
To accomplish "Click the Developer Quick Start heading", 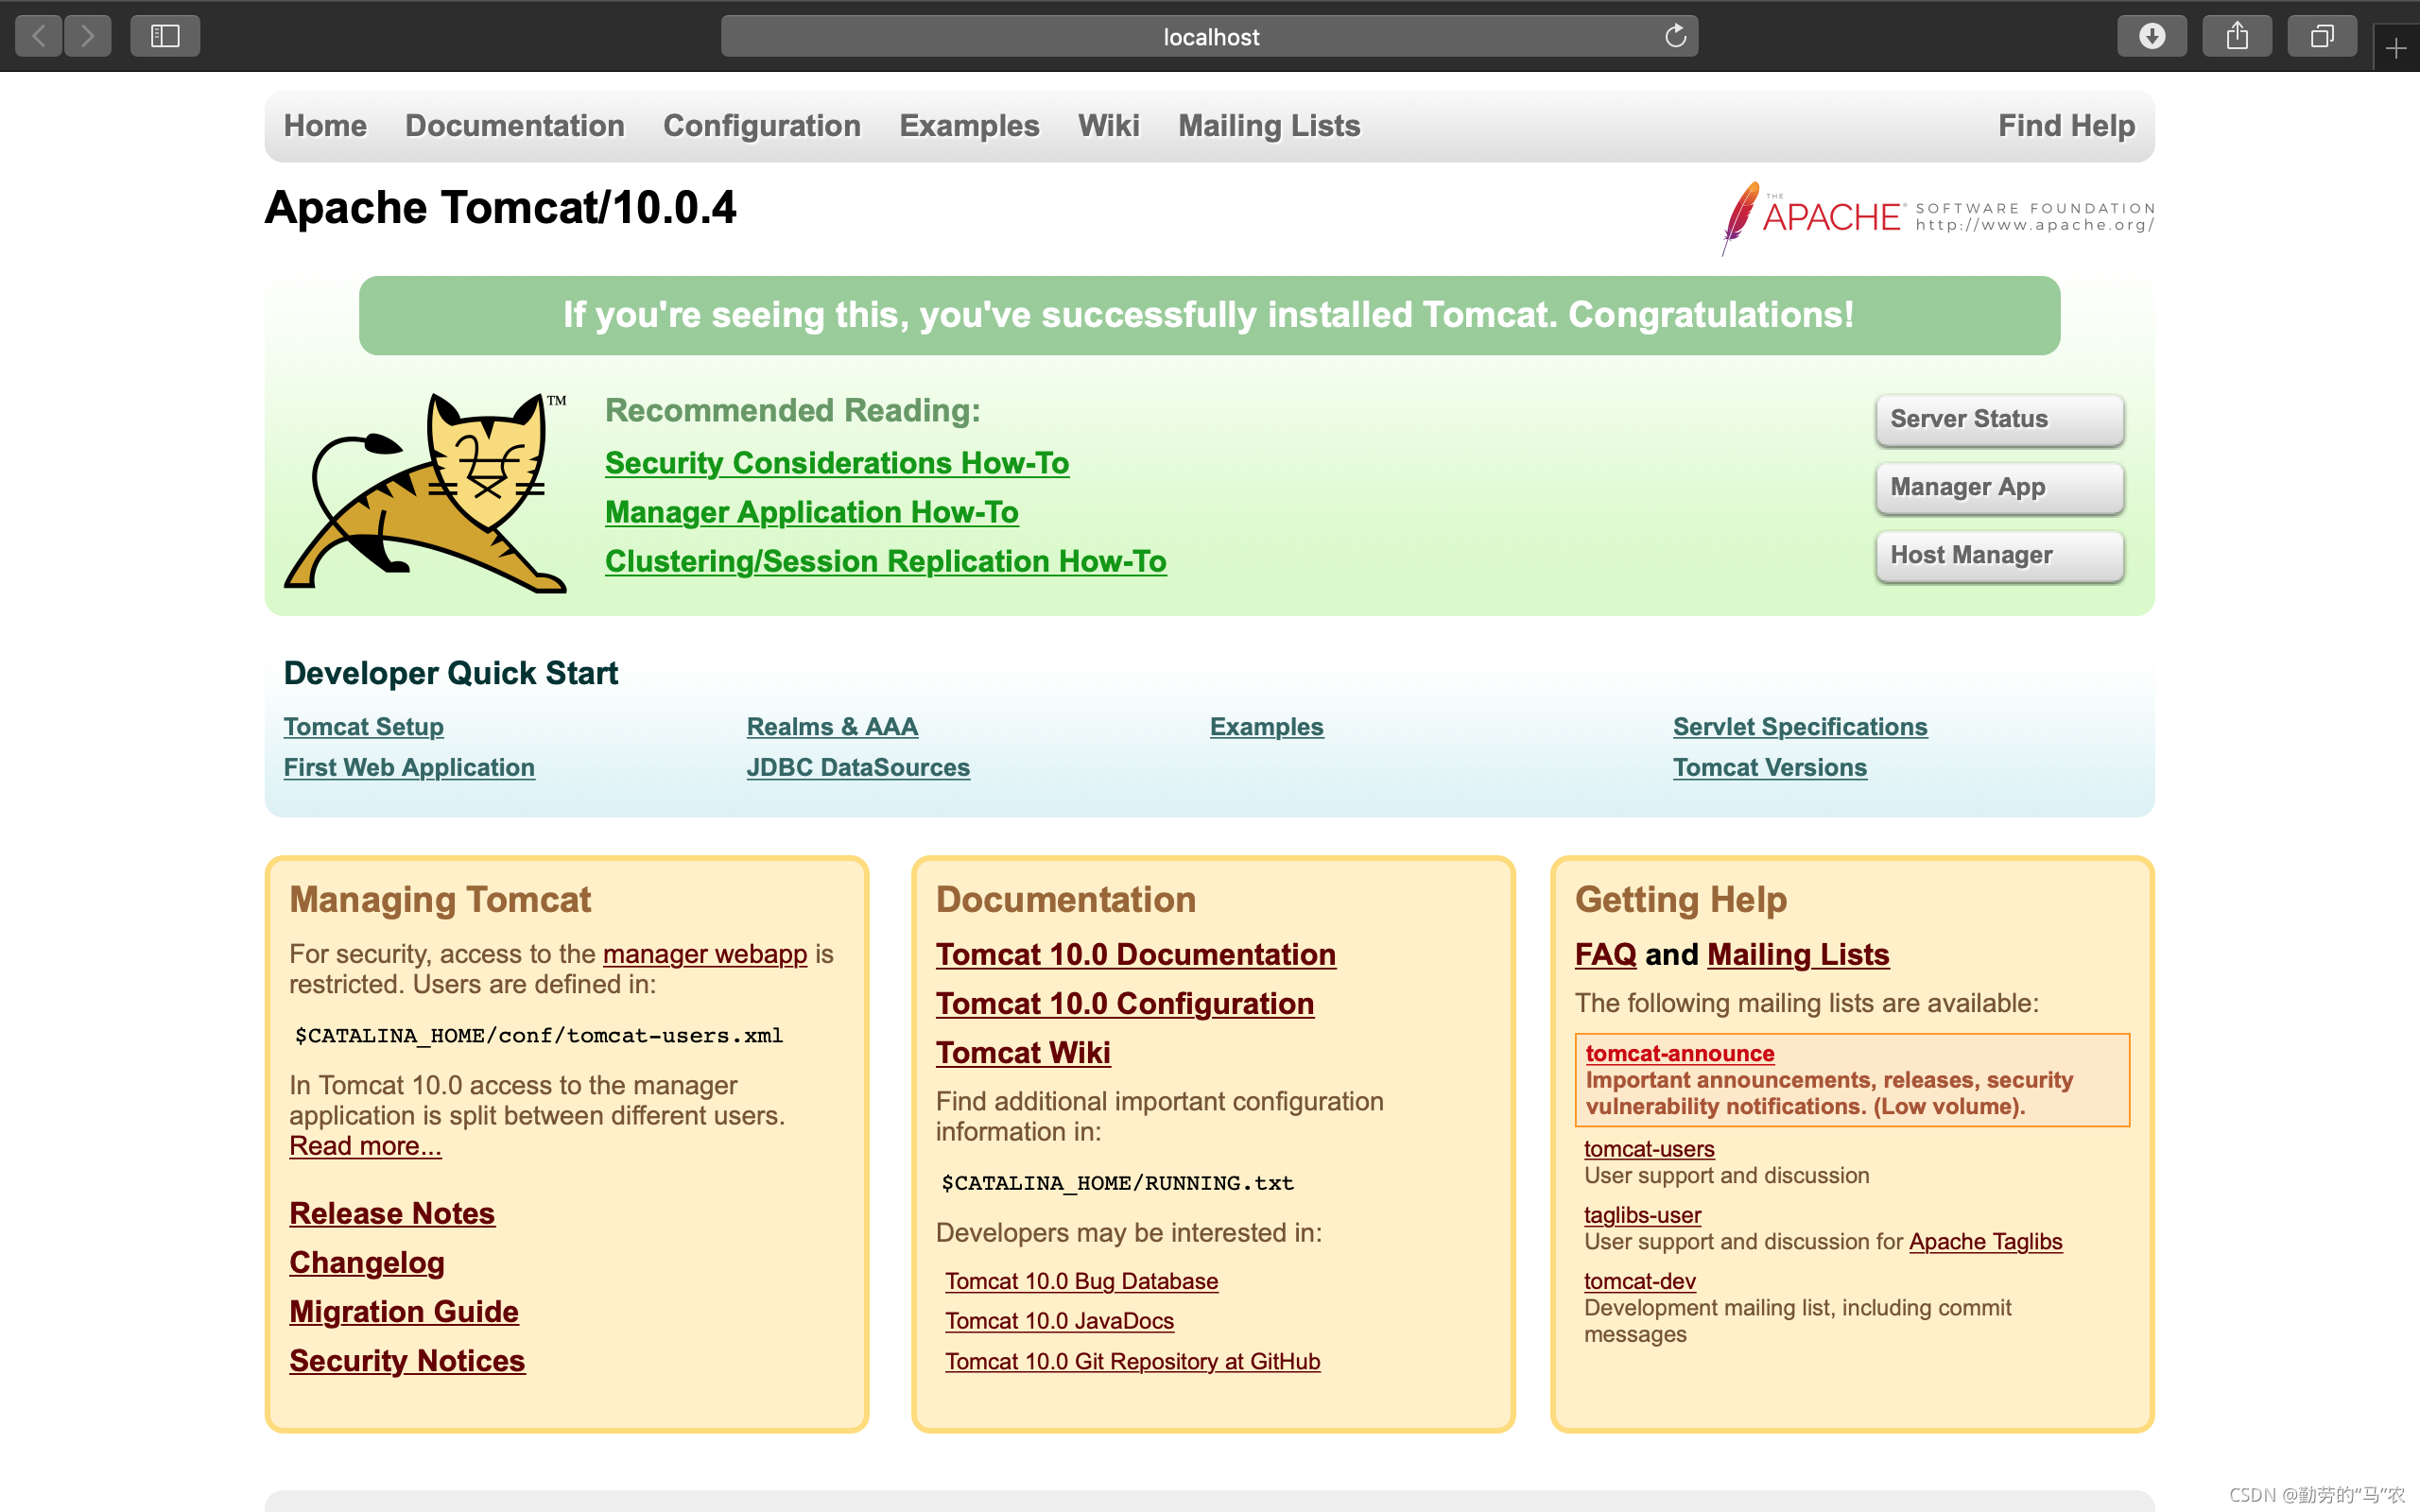I will click(451, 673).
